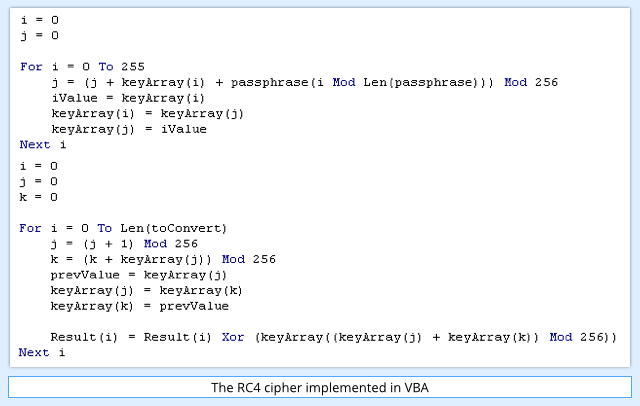Click the line "k = 0"
Image resolution: width=640 pixels, height=406 pixels.
39,197
